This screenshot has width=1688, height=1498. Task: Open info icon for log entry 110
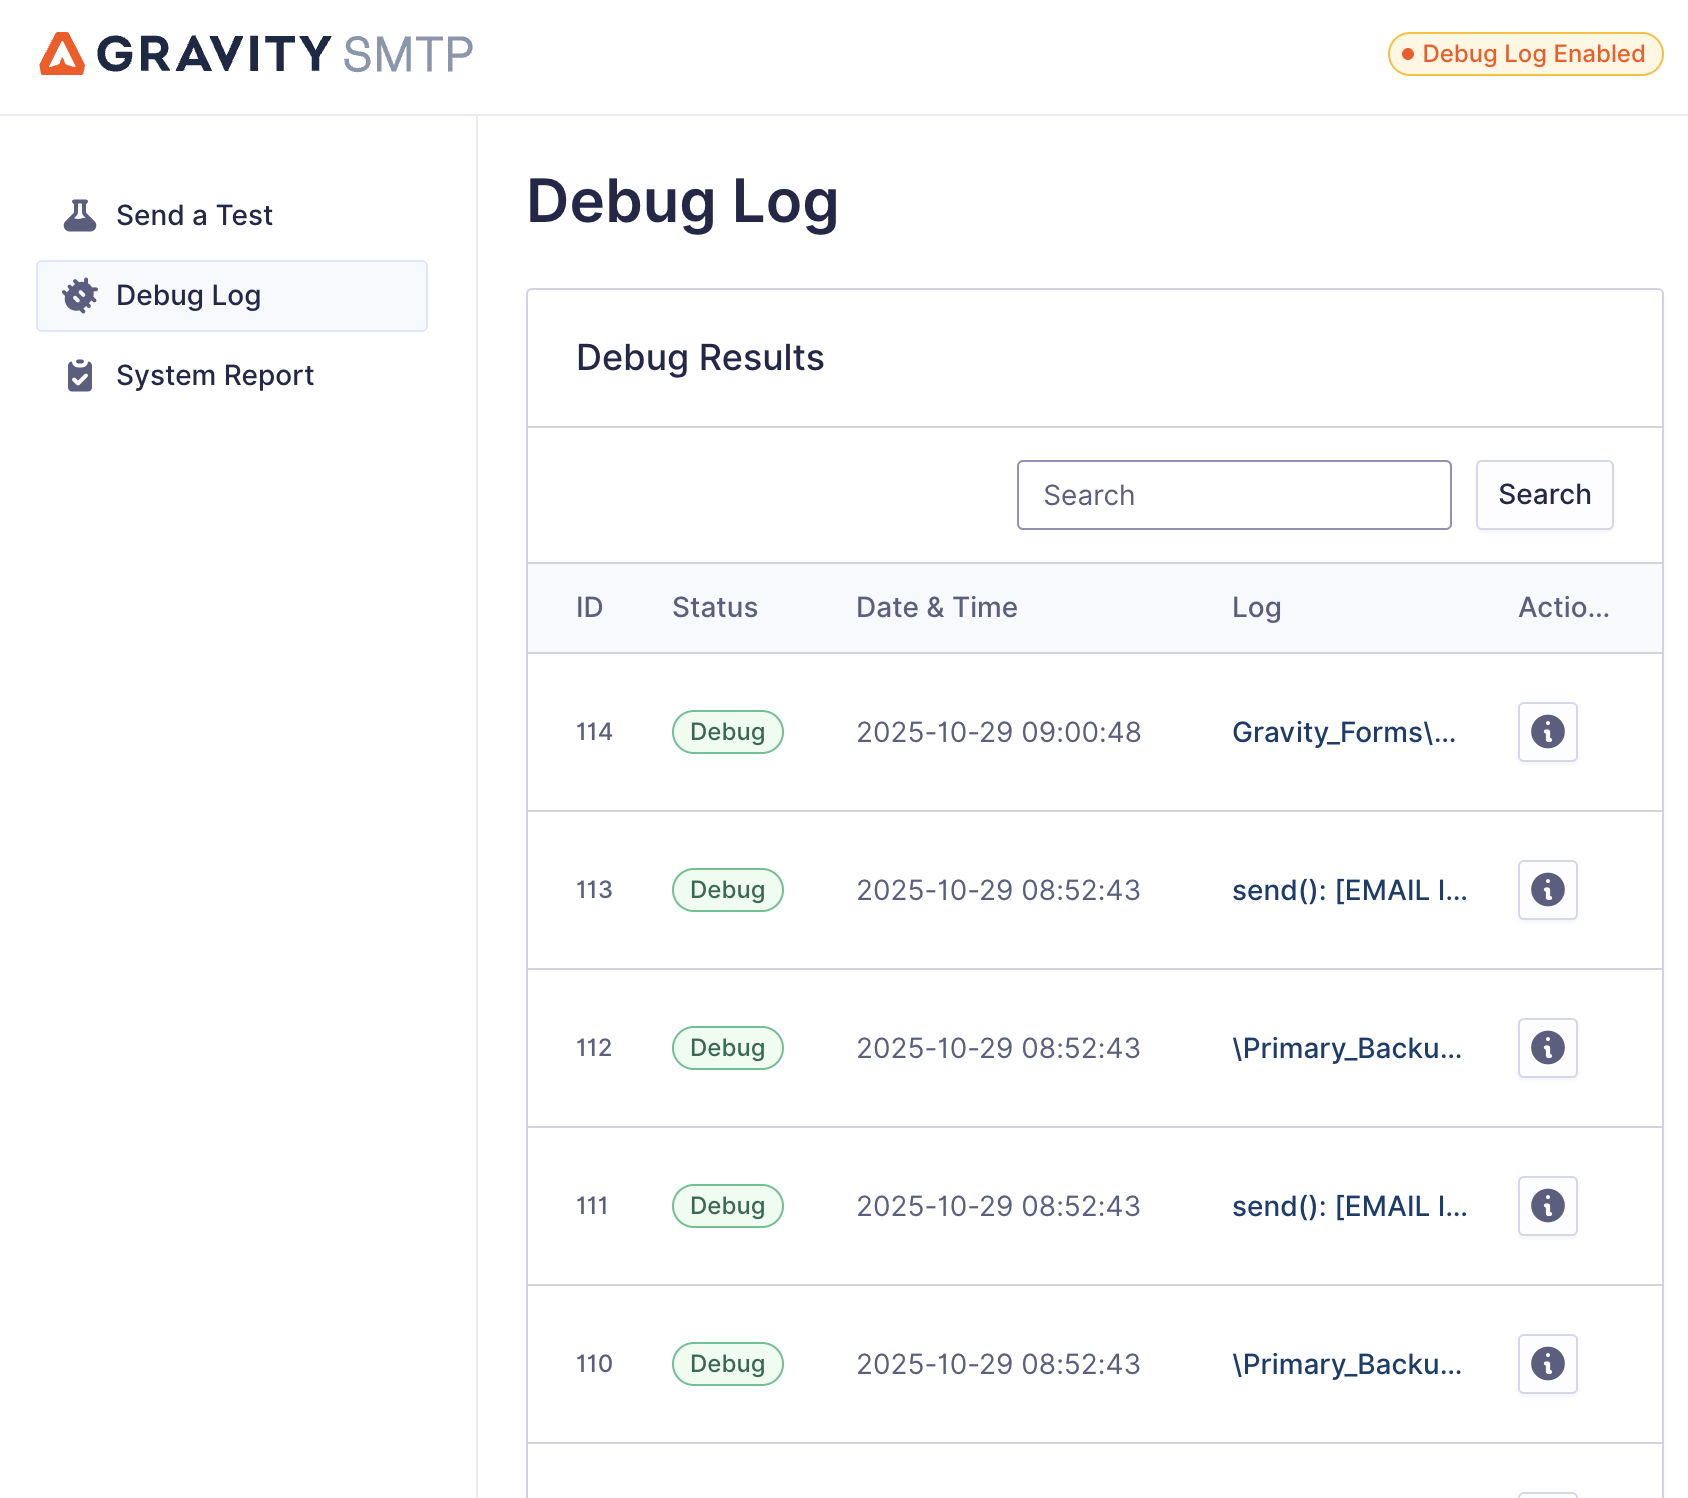(1547, 1364)
